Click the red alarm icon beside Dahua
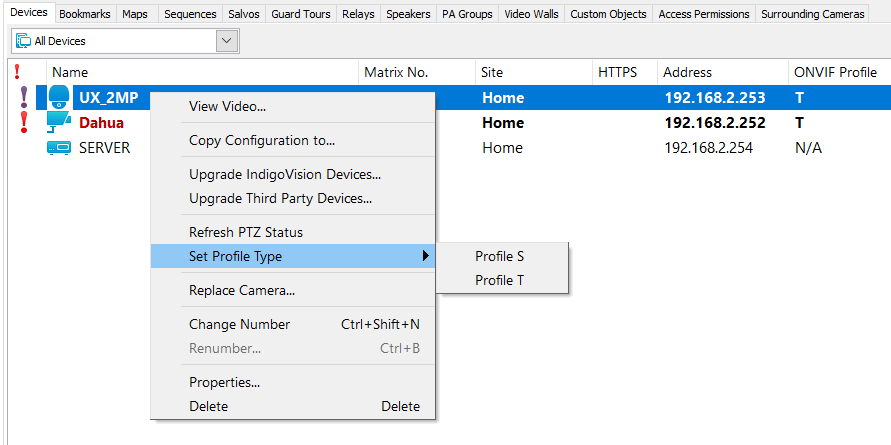The width and height of the screenshot is (891, 445). pyautogui.click(x=24, y=123)
